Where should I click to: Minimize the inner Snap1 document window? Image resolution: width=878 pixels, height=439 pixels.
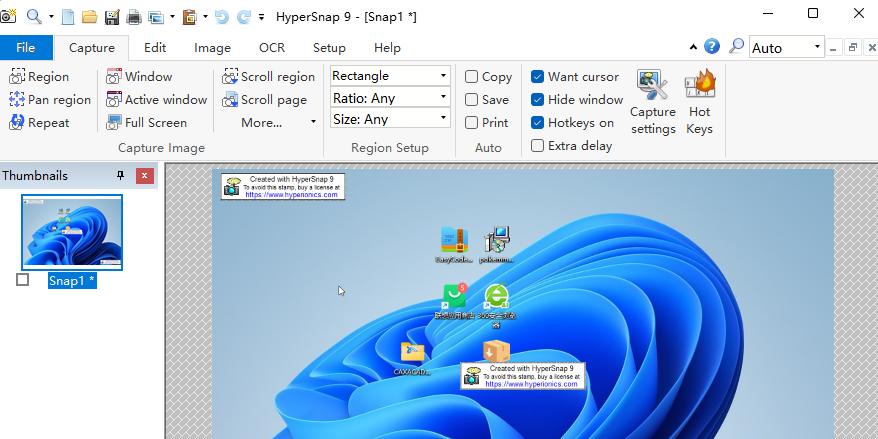tap(833, 48)
